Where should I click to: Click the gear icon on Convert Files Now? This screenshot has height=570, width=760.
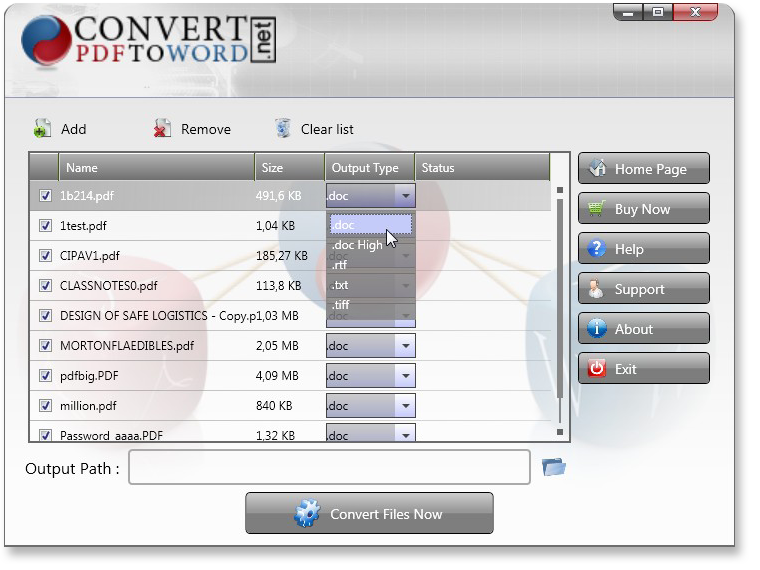tap(307, 513)
